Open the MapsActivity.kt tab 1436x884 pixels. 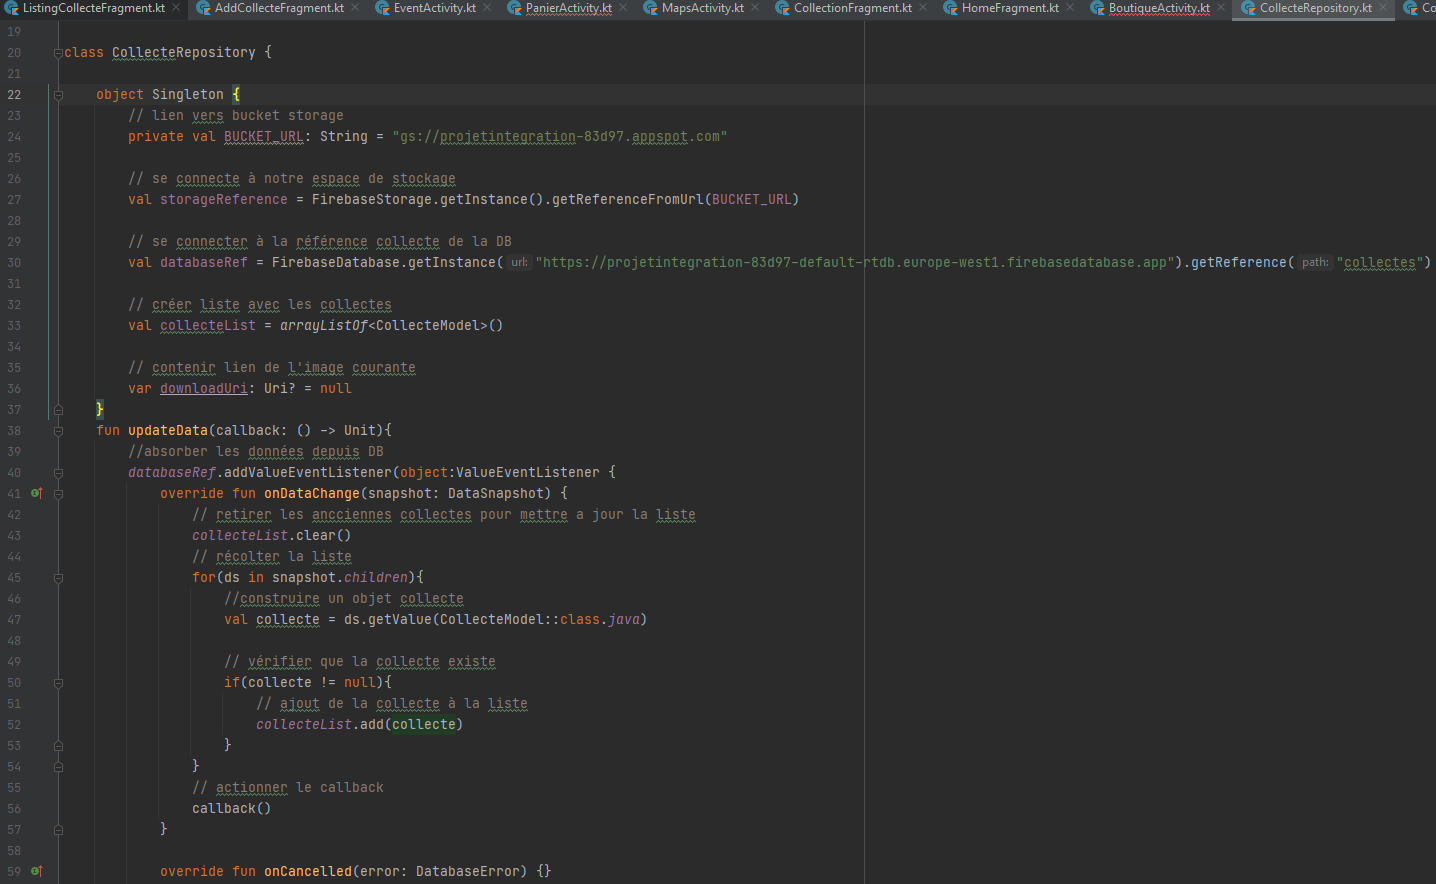[x=702, y=8]
